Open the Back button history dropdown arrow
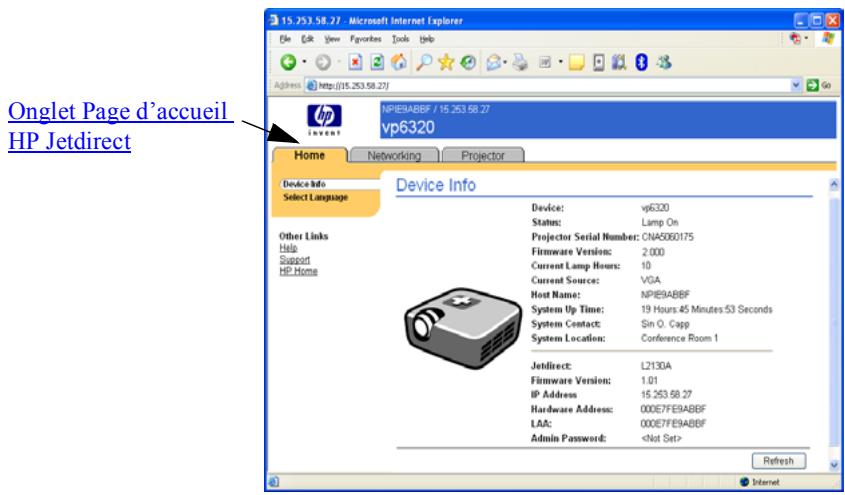Image resolution: width=845 pixels, height=495 pixels. pyautogui.click(x=304, y=62)
